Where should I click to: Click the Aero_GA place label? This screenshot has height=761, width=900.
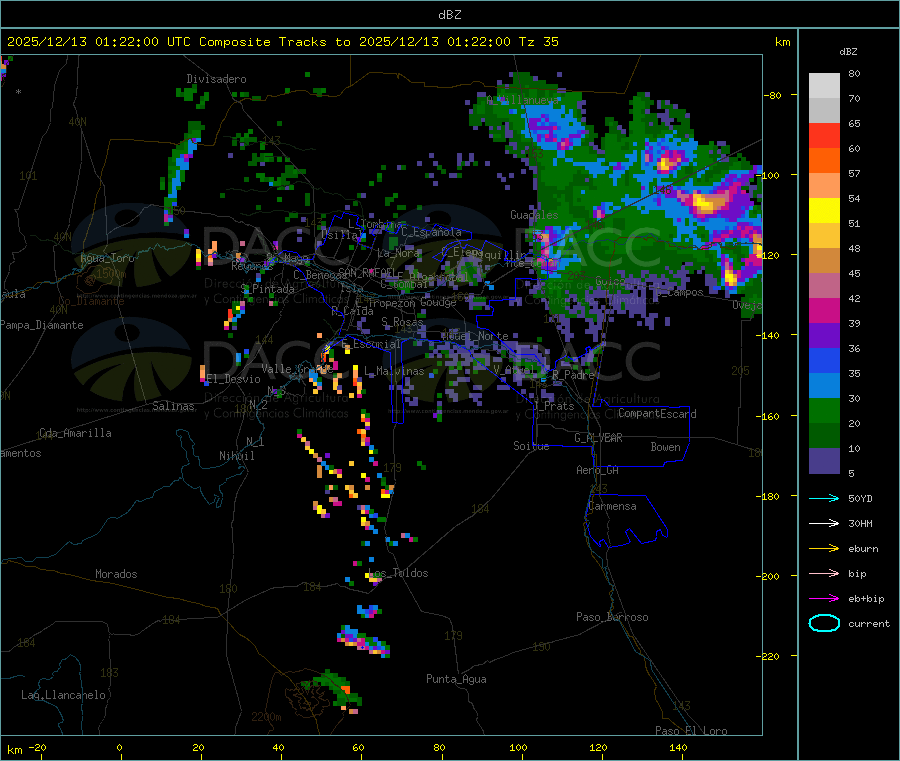598,470
